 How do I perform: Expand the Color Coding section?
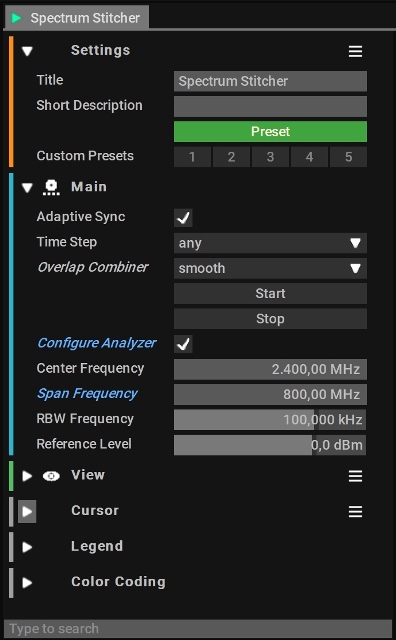tap(27, 582)
